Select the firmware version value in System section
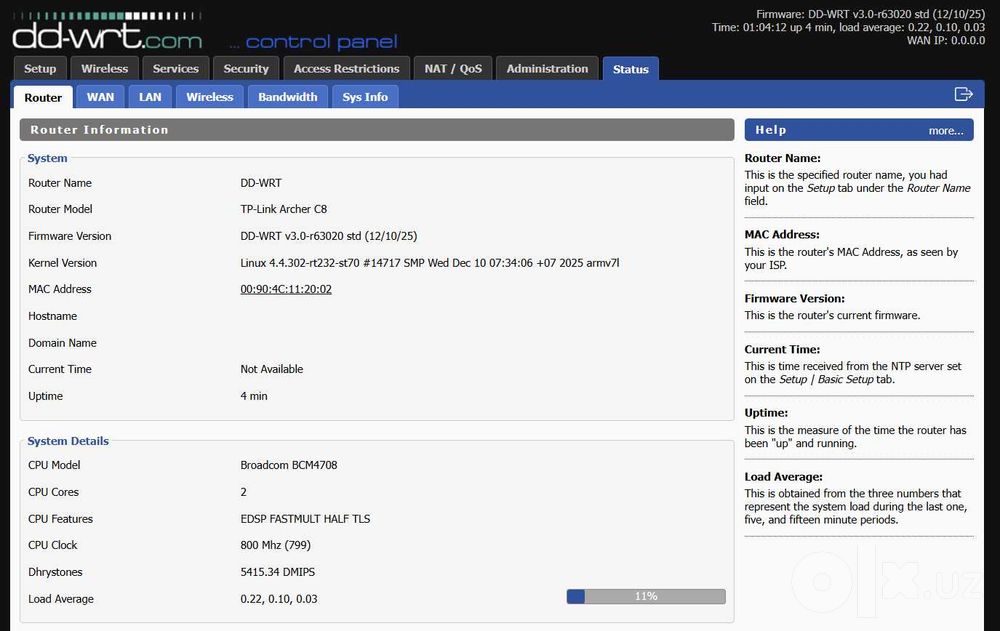Viewport: 1000px width, 631px height. (x=328, y=235)
